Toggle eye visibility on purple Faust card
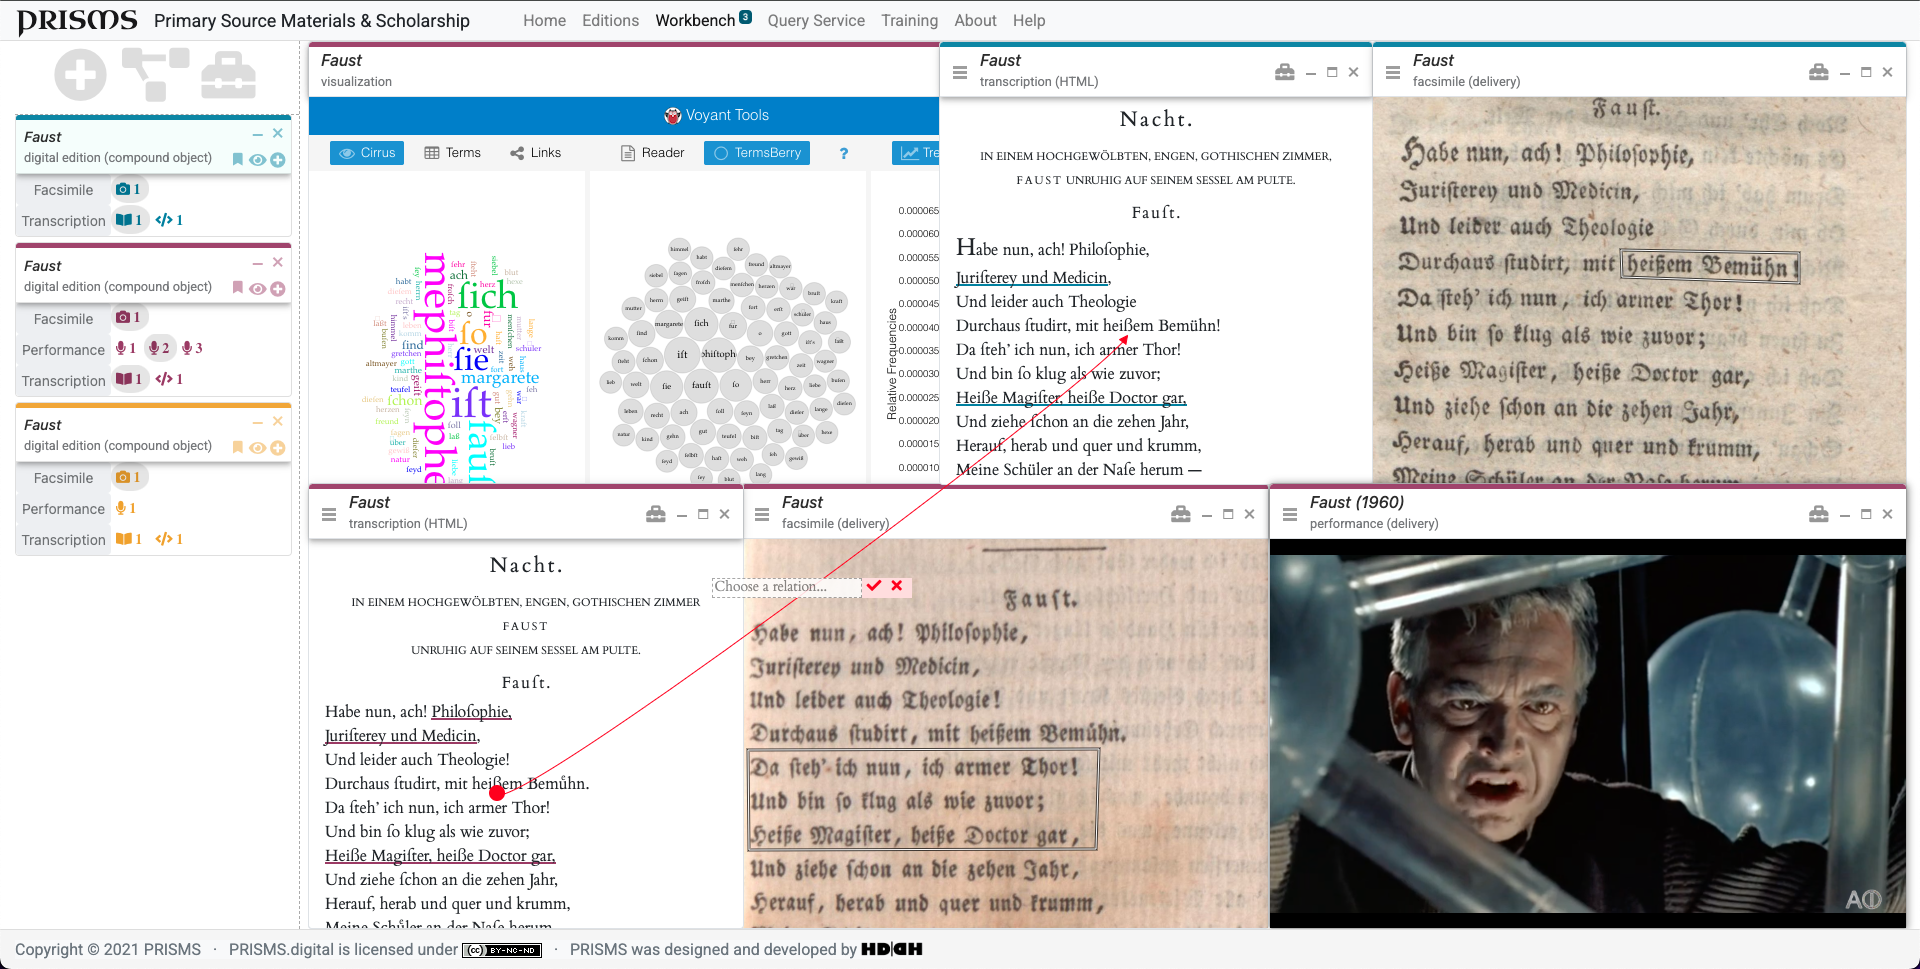 tap(257, 289)
